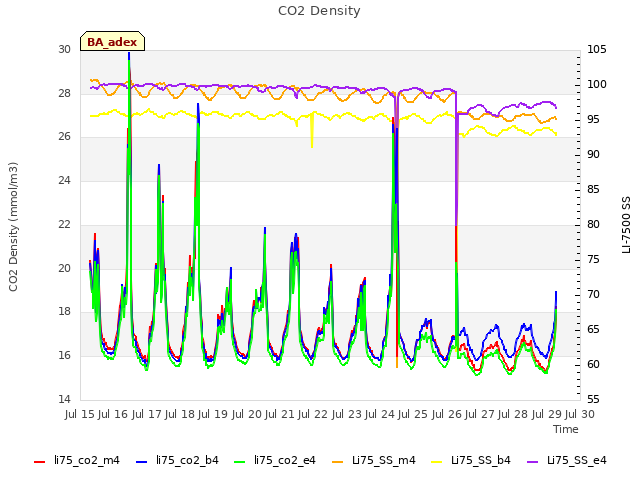
Task: Toggle the Li75_SS_e4 legend entry
Action: pyautogui.click(x=567, y=460)
